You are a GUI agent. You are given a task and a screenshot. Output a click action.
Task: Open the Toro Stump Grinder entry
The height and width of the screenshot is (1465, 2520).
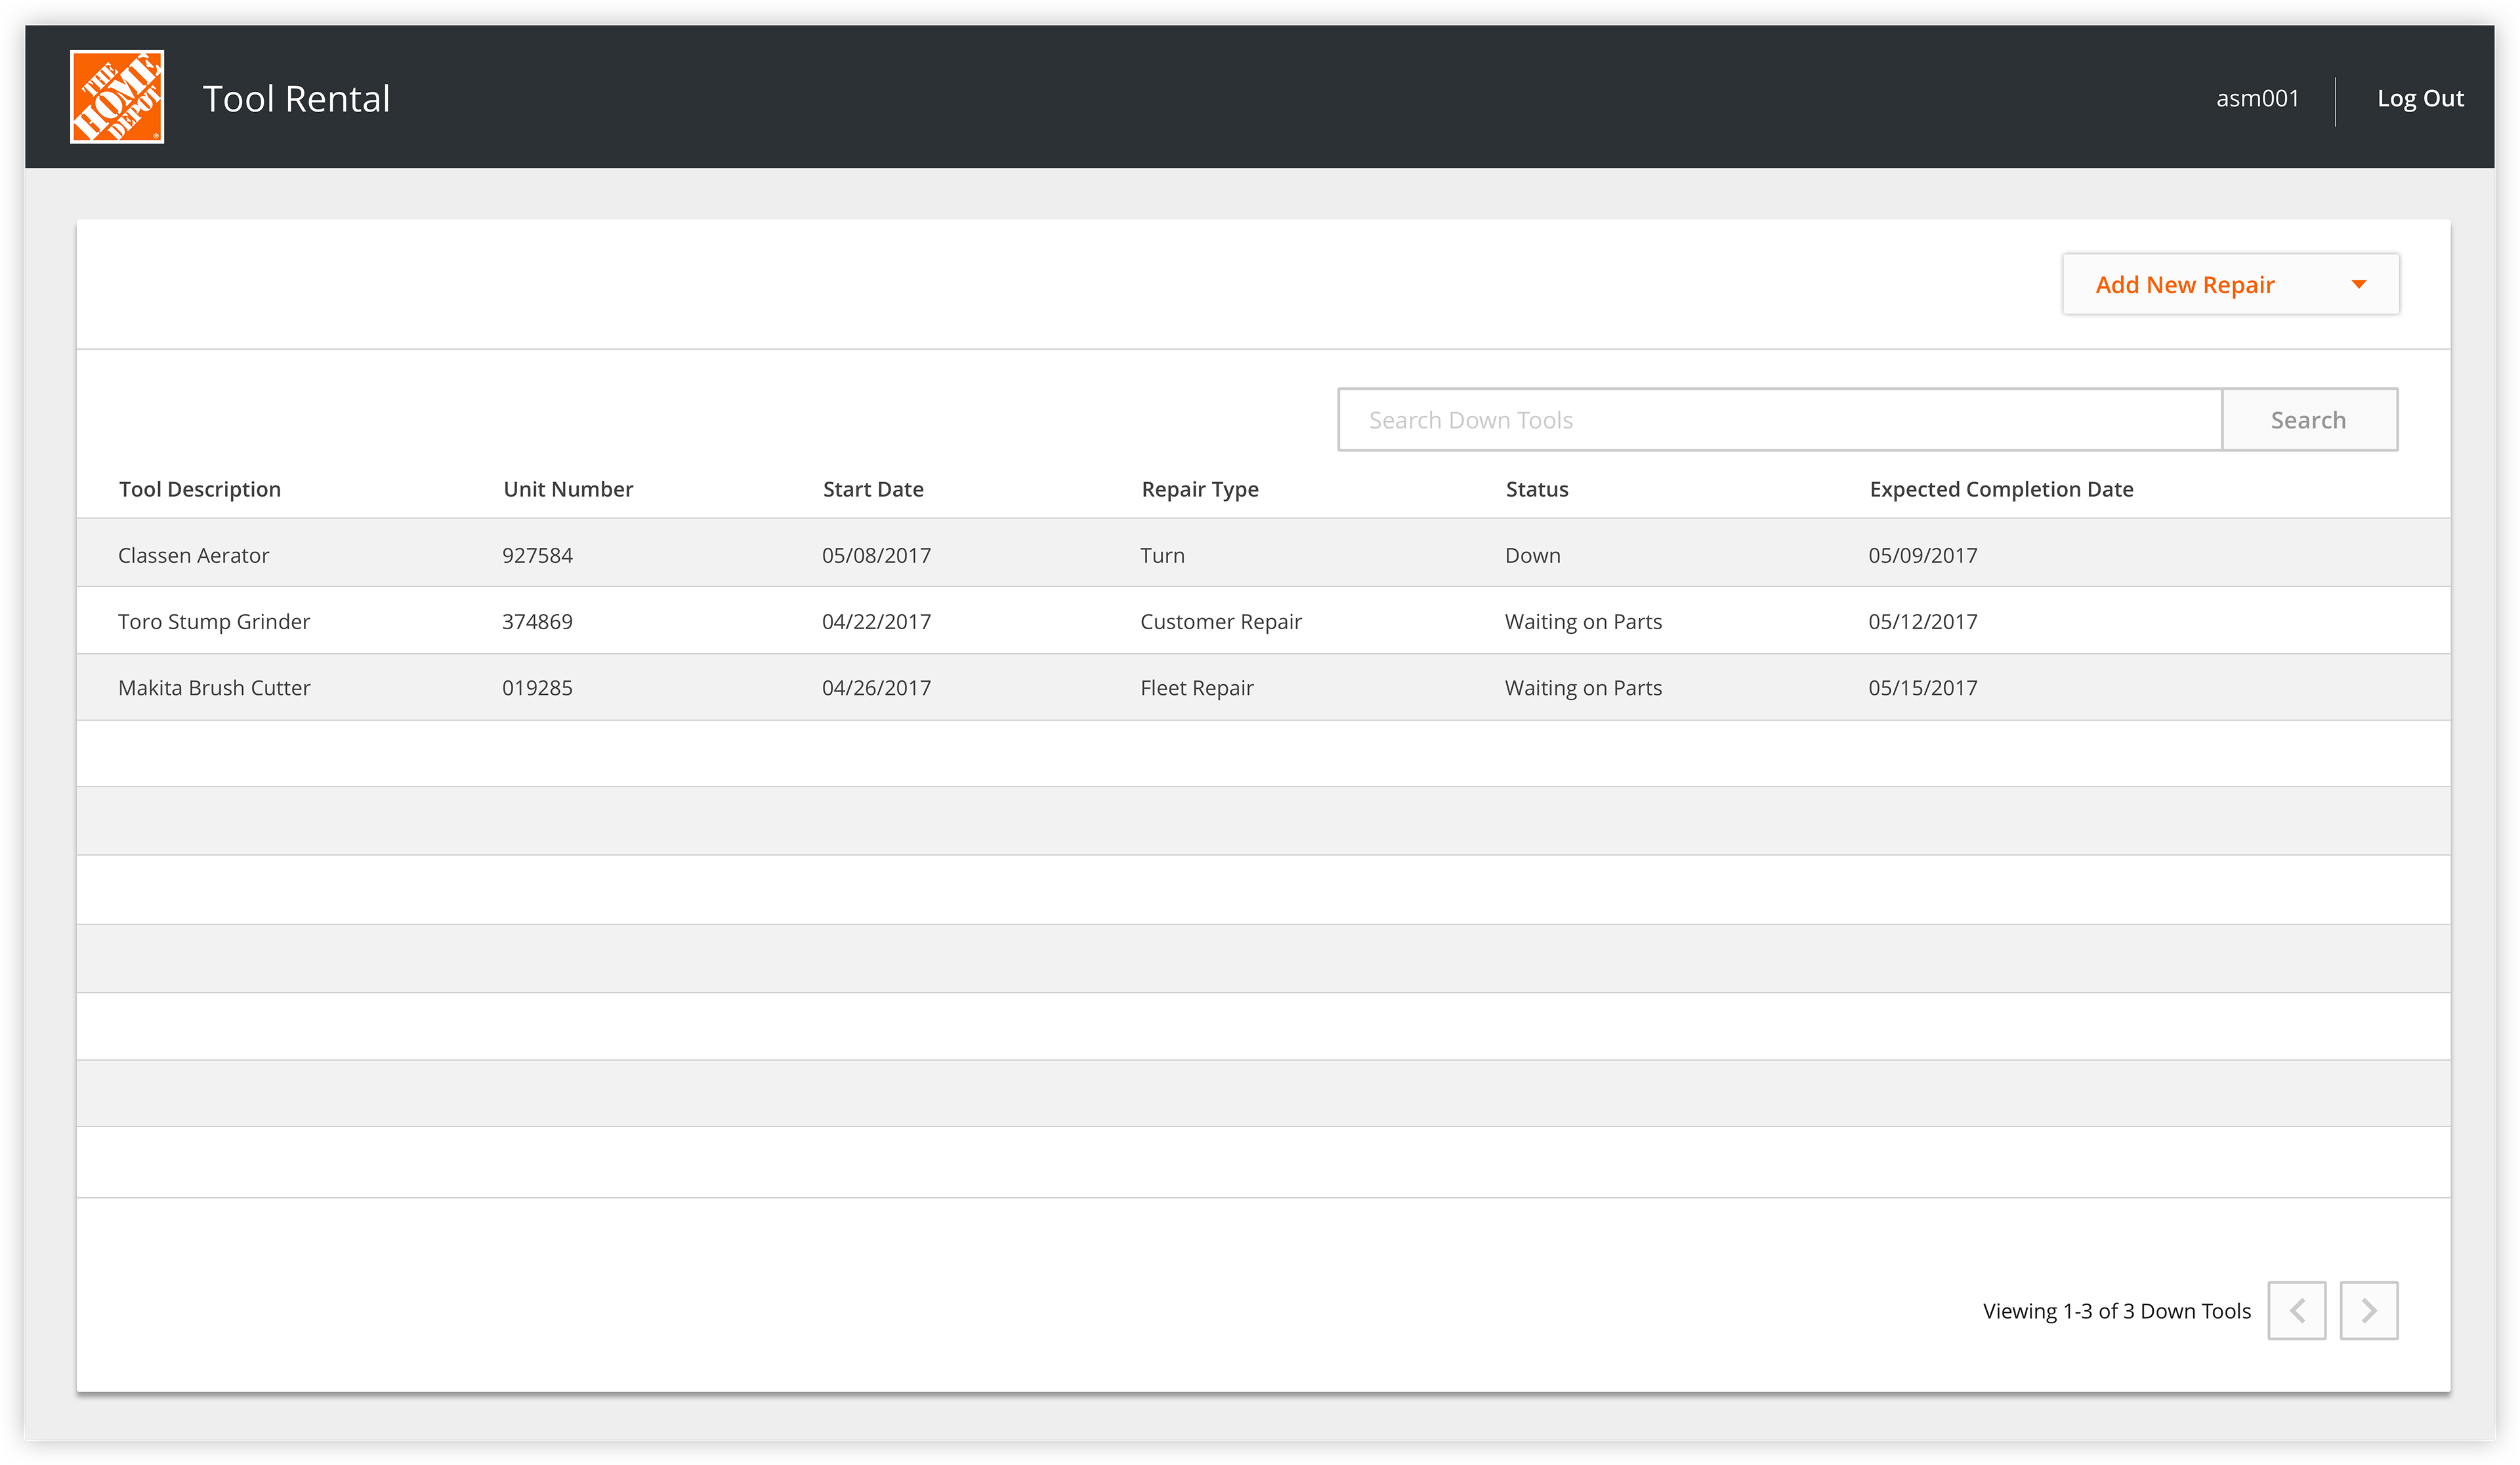coord(214,621)
